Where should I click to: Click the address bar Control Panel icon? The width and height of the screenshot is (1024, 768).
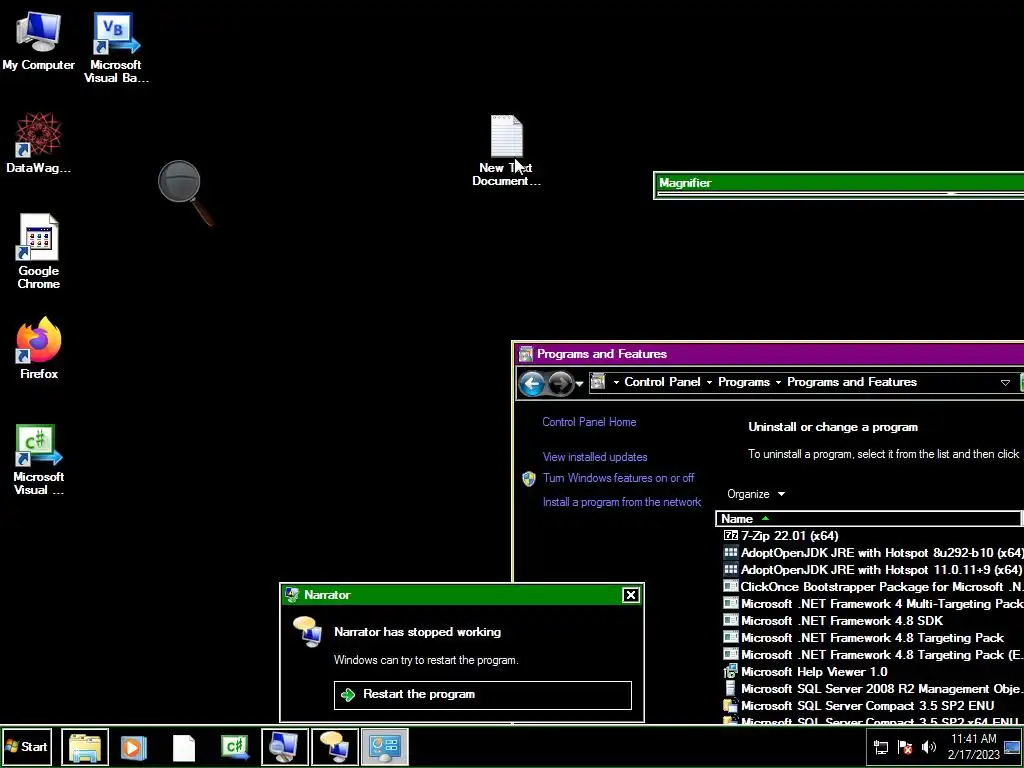(x=598, y=382)
